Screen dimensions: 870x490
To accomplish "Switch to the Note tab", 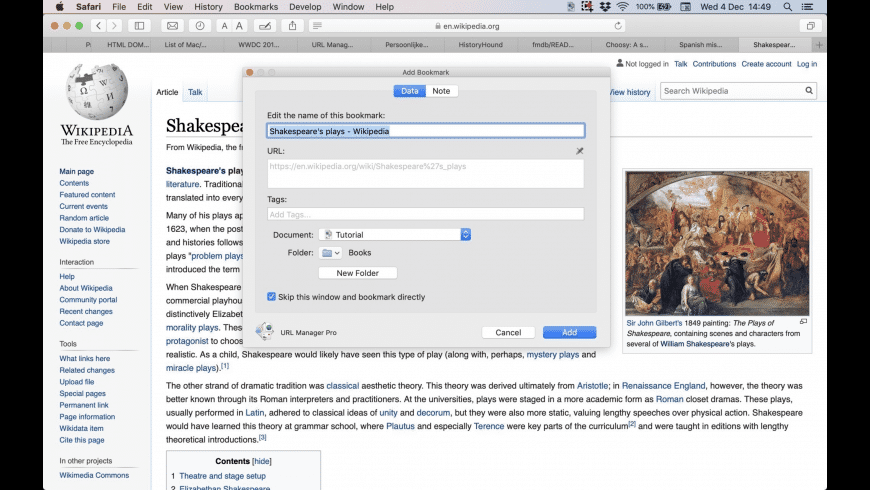I will (x=442, y=91).
